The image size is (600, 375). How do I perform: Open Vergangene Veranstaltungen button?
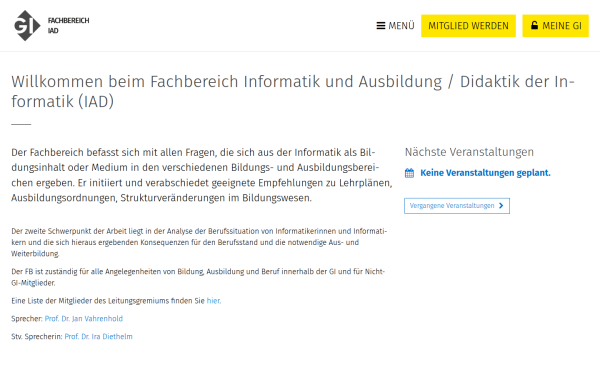[457, 206]
